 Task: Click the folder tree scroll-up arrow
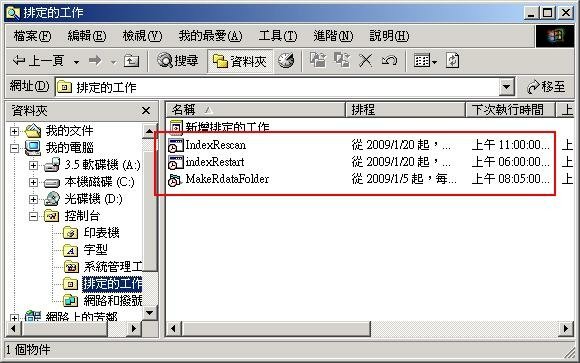click(x=149, y=131)
